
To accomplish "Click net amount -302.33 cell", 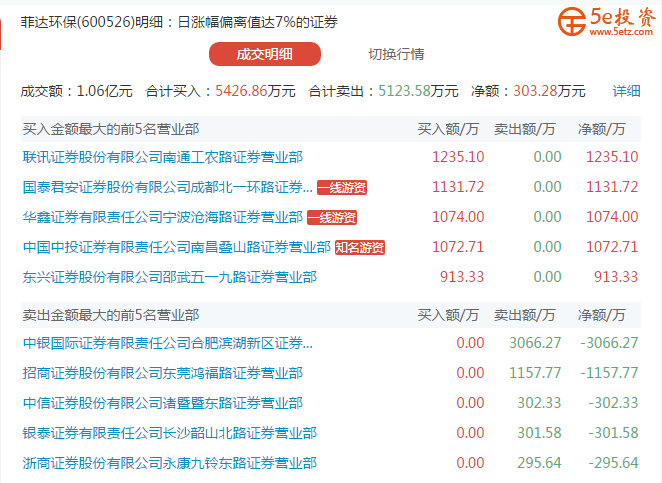I will point(613,403).
